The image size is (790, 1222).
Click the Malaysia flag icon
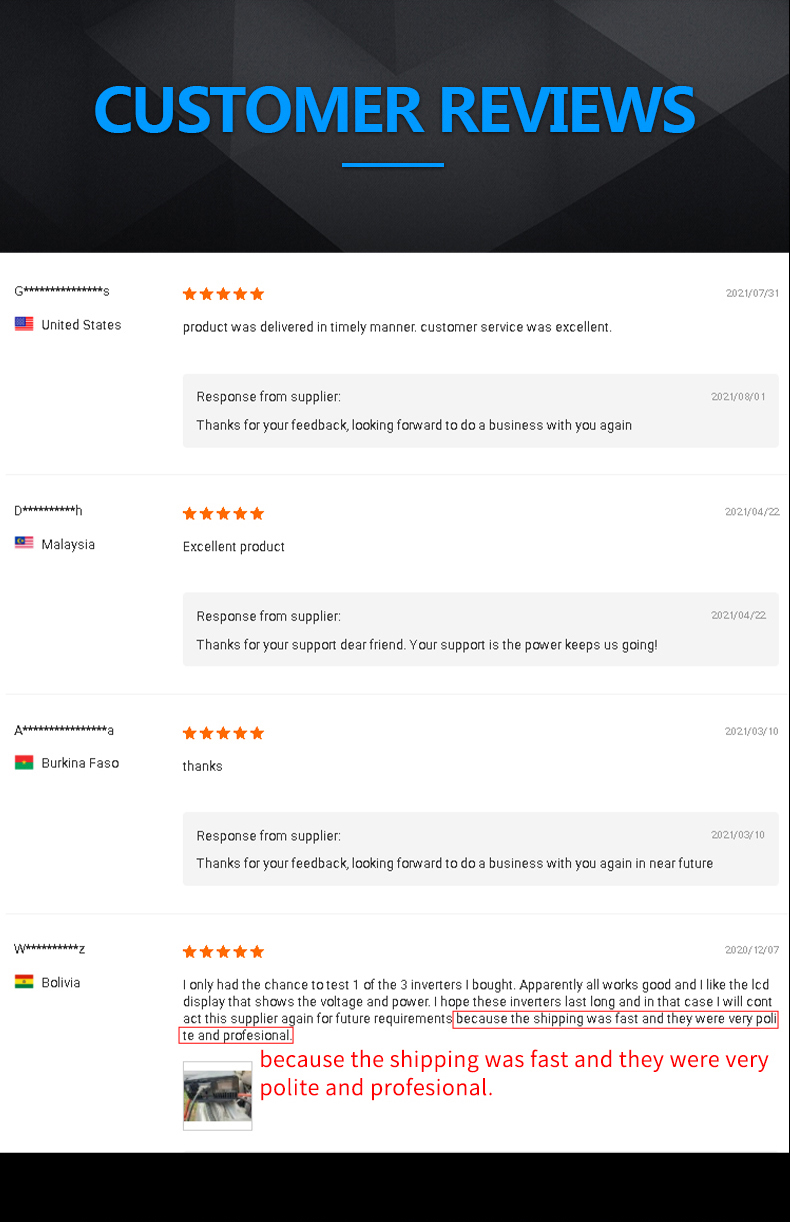24,543
